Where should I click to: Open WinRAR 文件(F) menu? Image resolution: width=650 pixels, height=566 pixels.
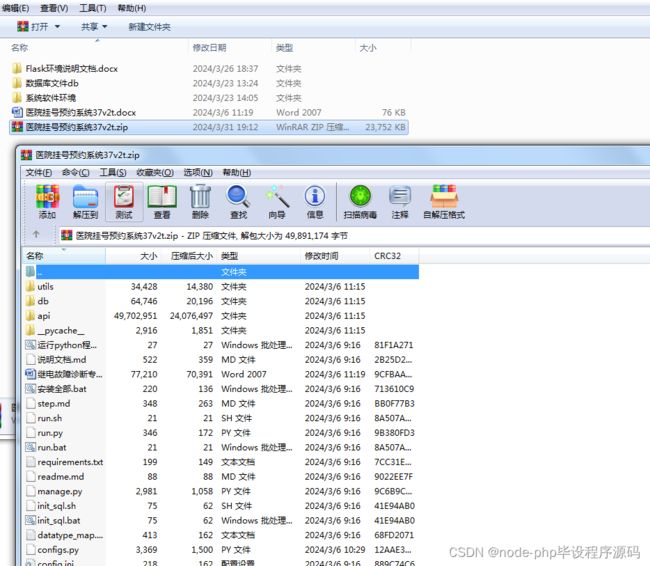click(x=39, y=172)
